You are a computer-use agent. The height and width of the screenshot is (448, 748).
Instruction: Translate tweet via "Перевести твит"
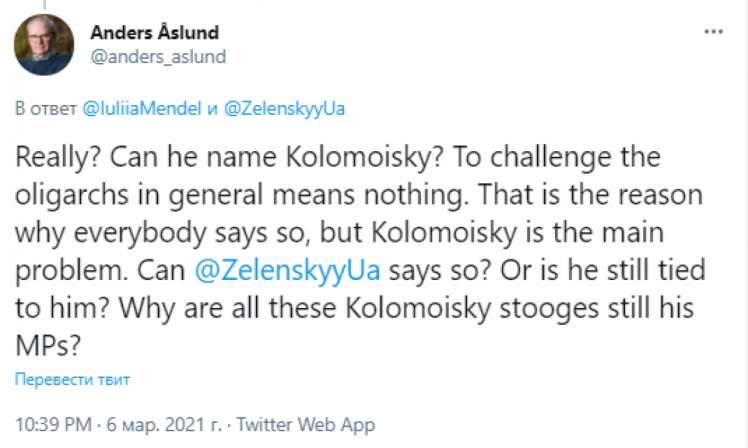(x=72, y=379)
